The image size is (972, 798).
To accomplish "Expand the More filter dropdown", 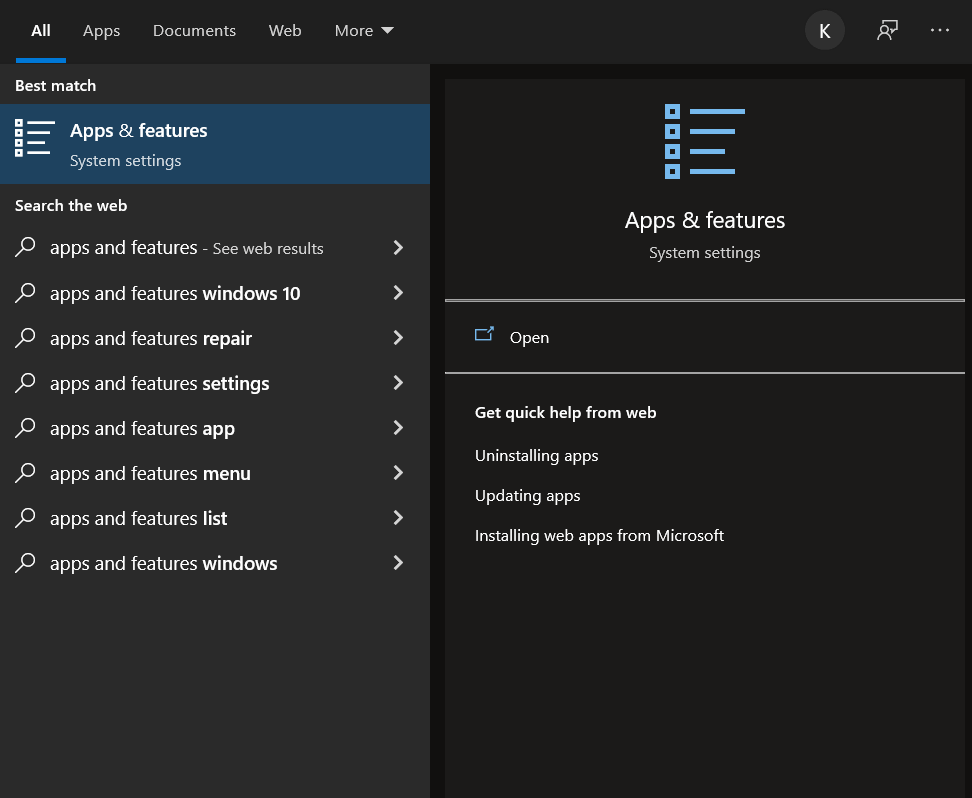I will click(364, 31).
